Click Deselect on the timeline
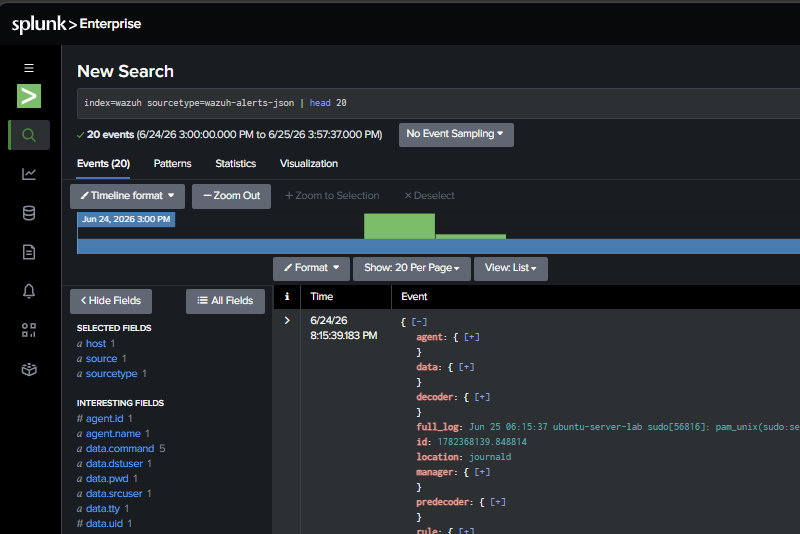 429,196
